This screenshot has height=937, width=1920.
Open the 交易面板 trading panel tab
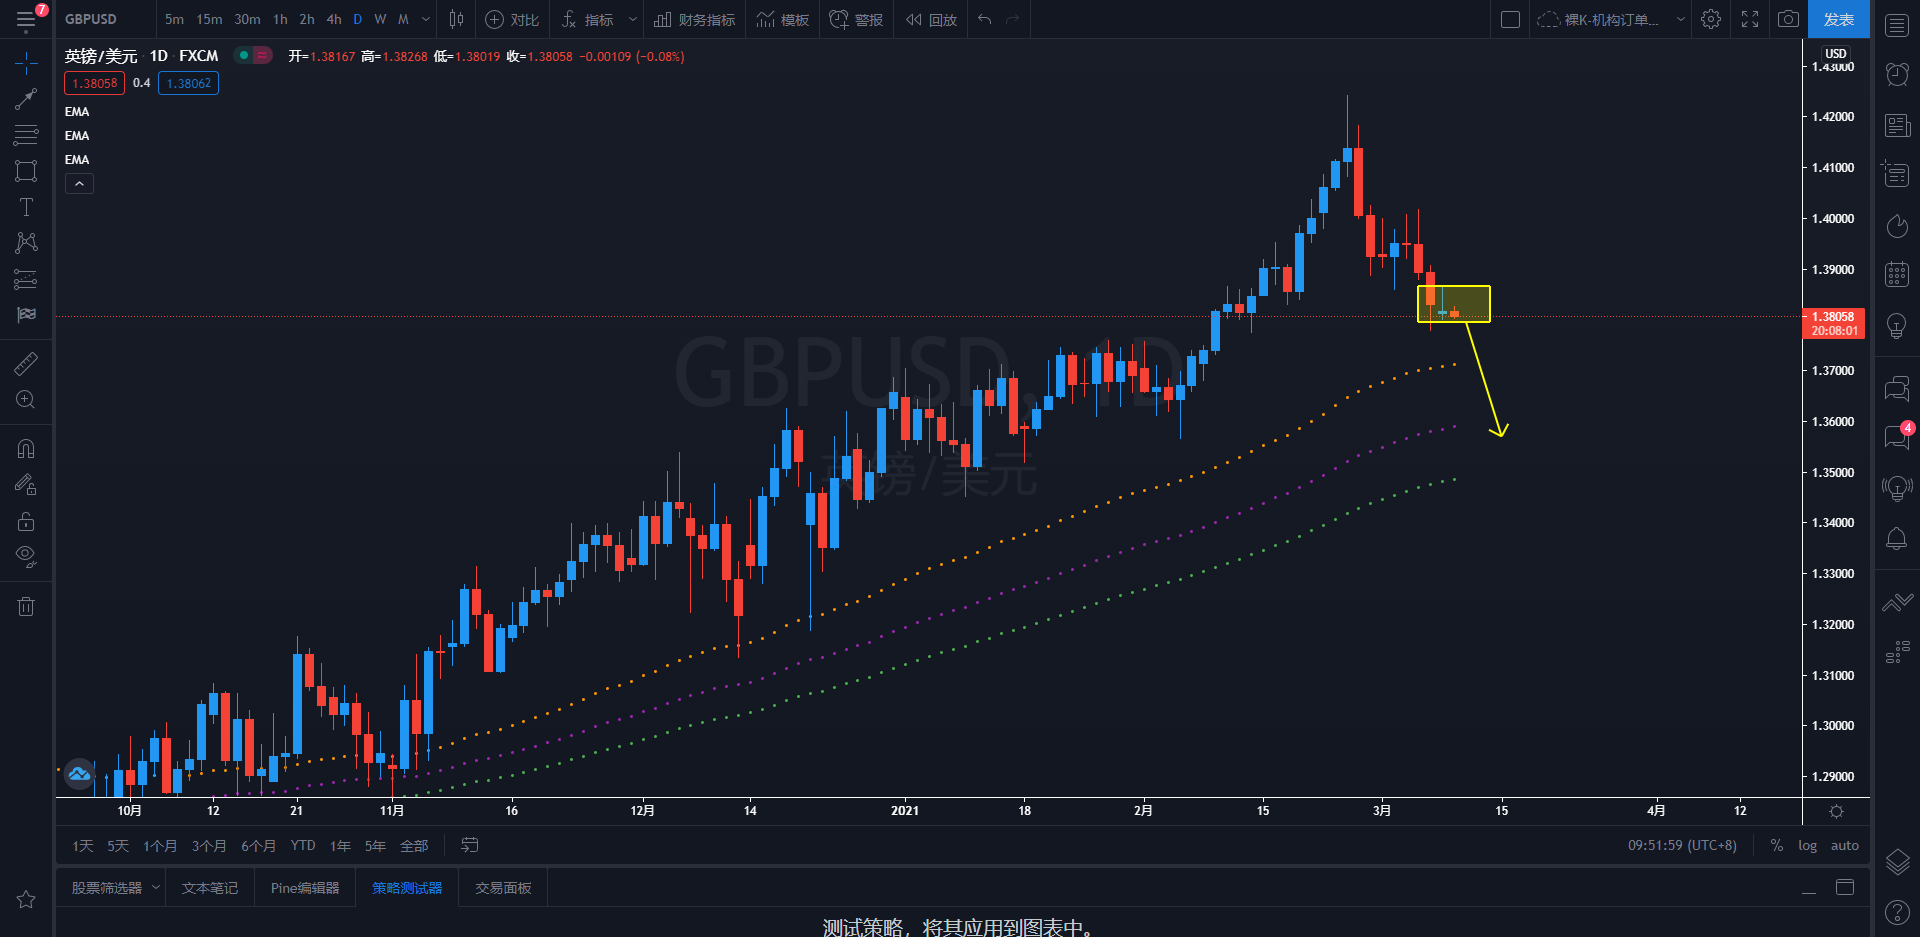point(503,888)
